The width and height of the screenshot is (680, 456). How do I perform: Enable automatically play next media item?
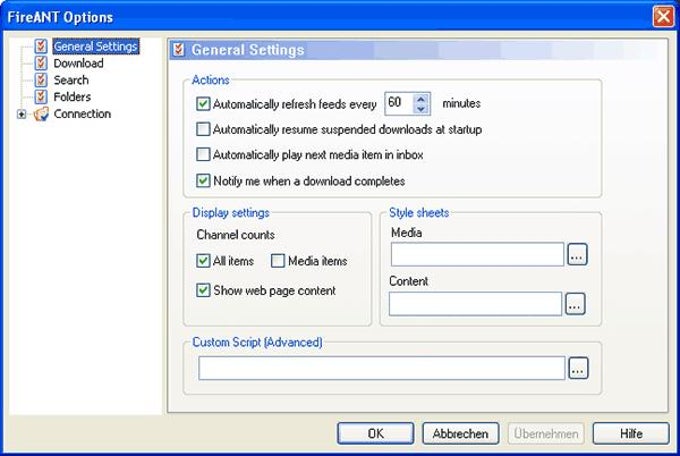(203, 154)
